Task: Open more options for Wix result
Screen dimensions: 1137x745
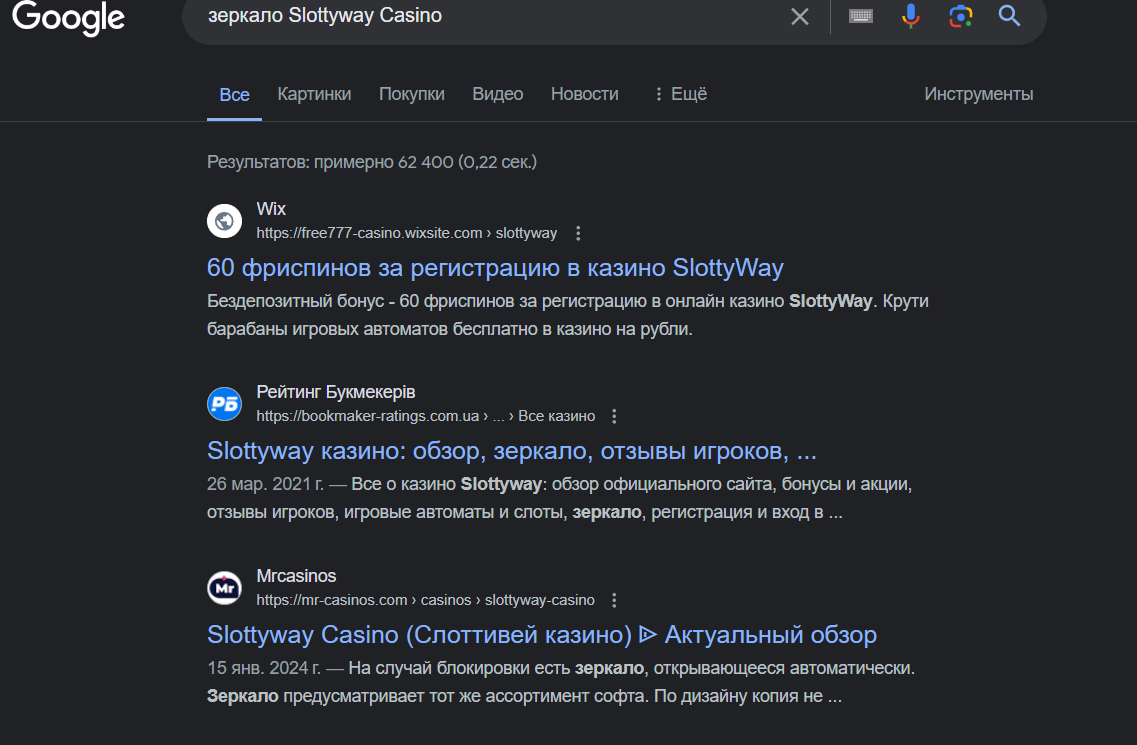Action: point(578,234)
